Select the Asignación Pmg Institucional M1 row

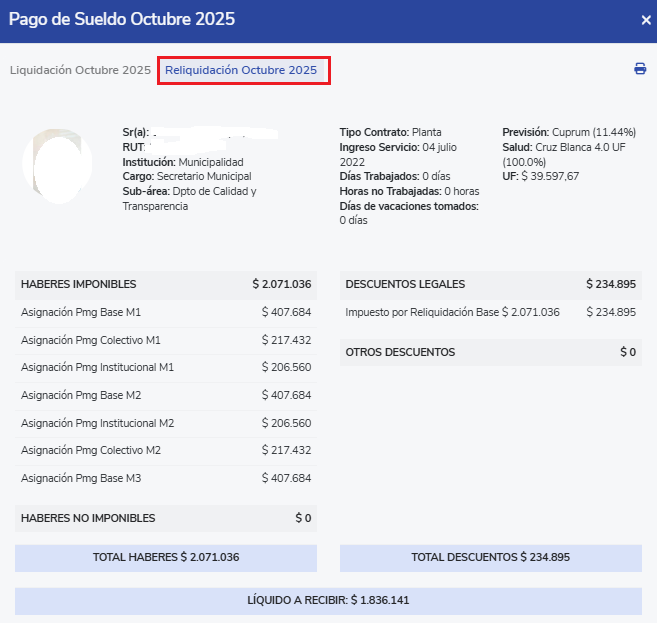(165, 367)
